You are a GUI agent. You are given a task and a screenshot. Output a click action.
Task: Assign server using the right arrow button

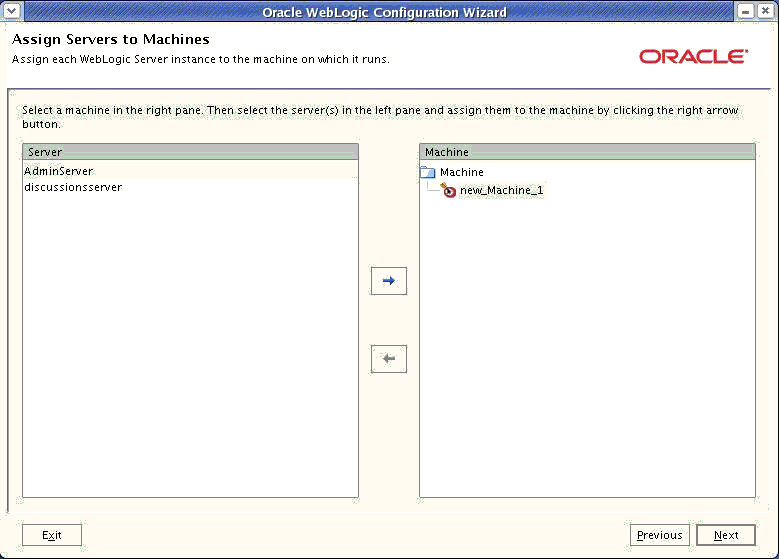pyautogui.click(x=389, y=281)
